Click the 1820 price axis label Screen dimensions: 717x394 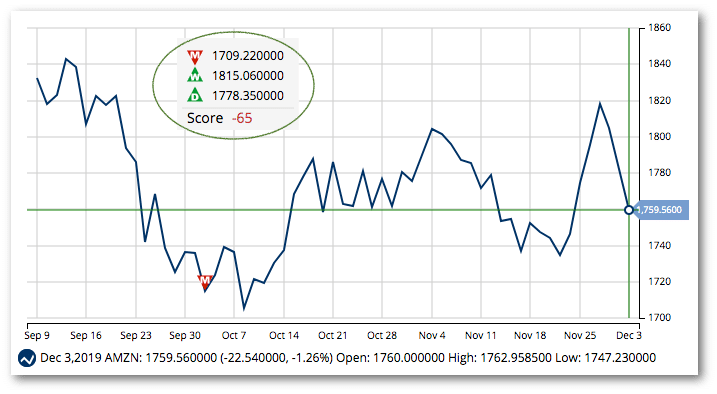pyautogui.click(x=660, y=101)
